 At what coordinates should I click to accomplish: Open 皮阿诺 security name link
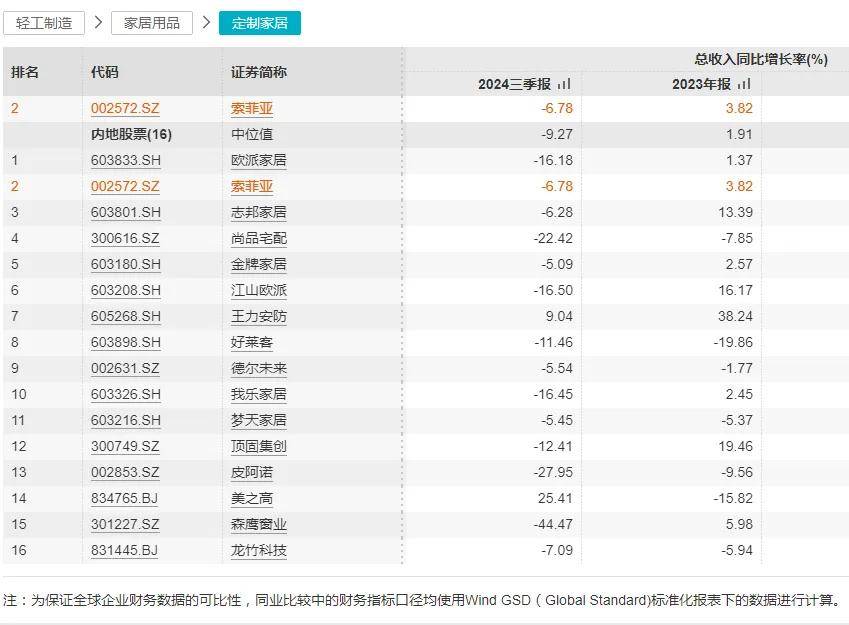(252, 472)
